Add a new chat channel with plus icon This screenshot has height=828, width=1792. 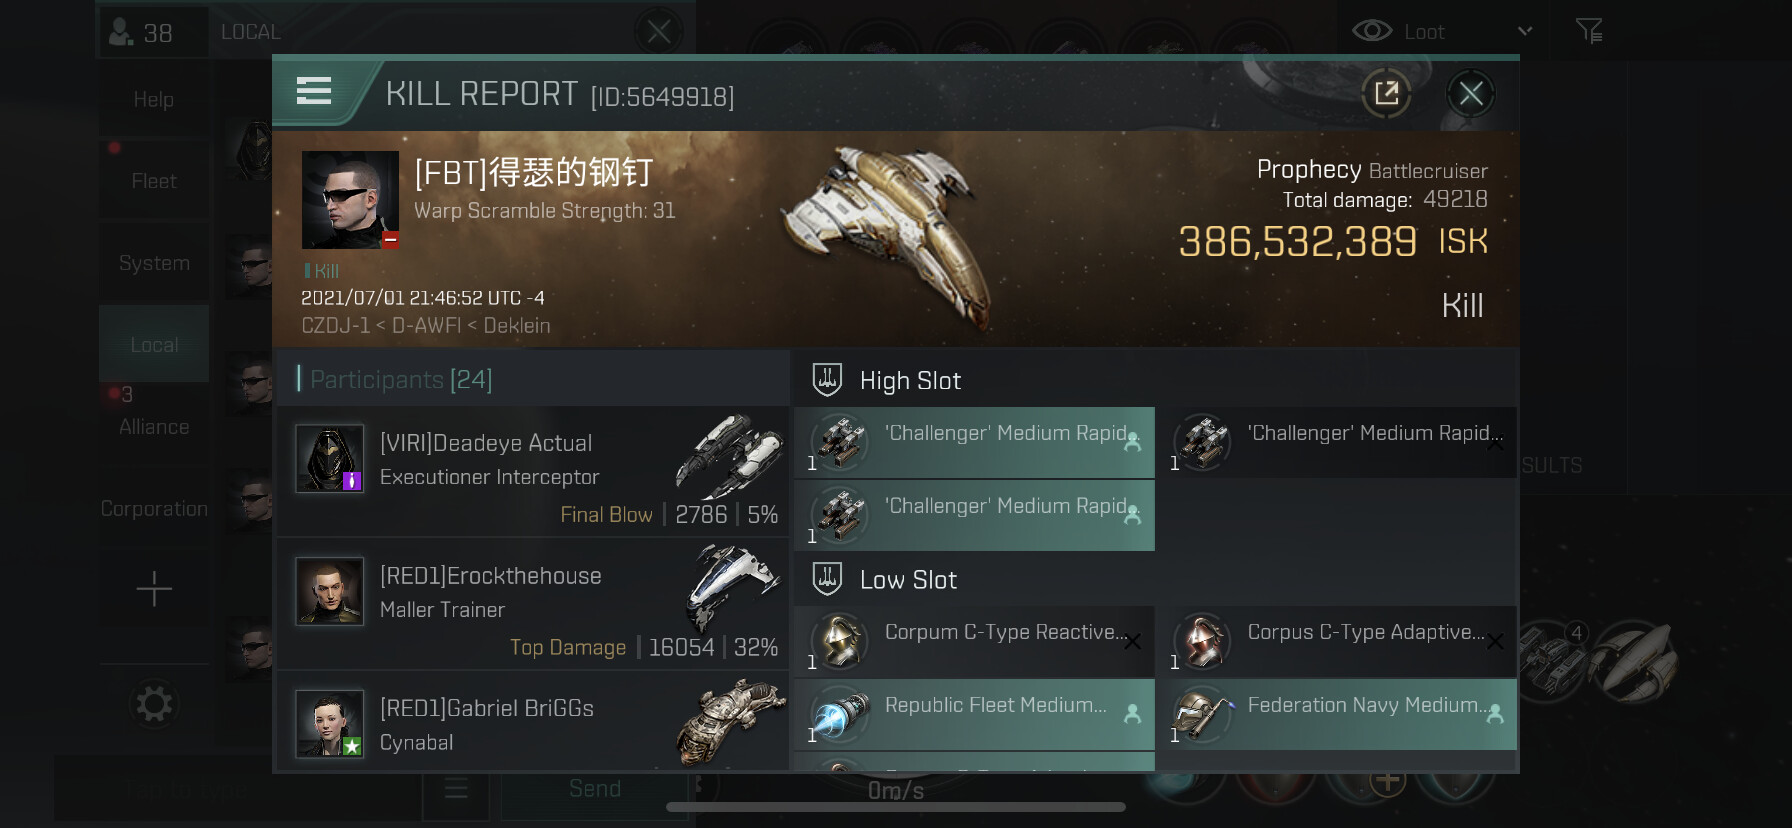click(x=154, y=589)
